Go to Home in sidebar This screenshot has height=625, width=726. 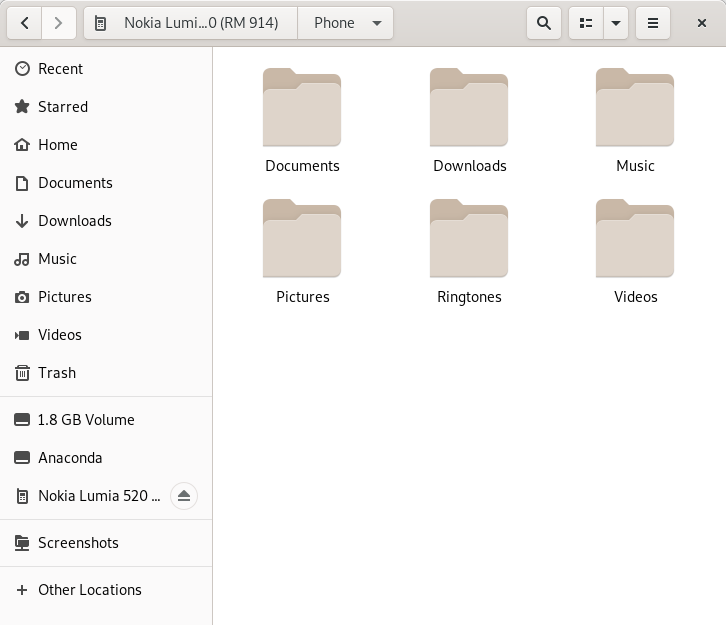point(57,145)
